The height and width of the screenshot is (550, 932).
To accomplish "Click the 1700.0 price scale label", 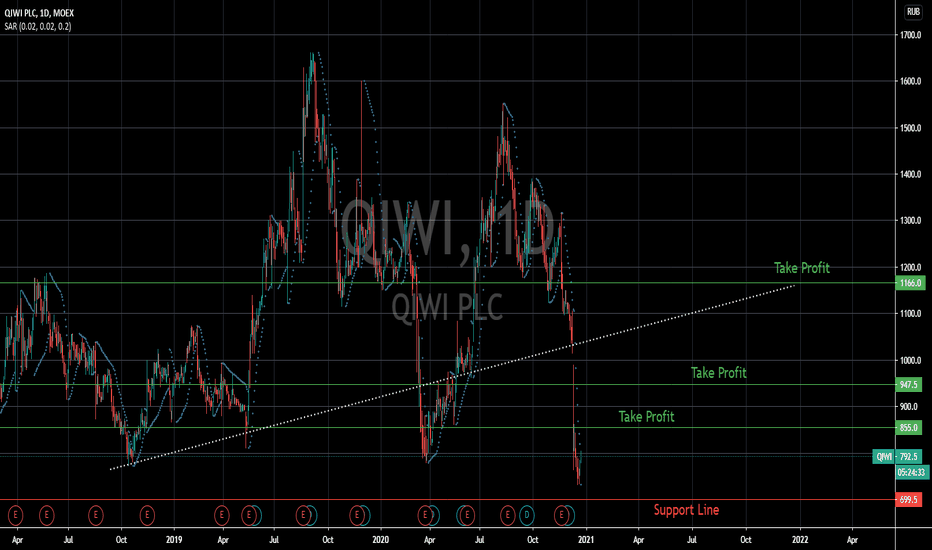I will pyautogui.click(x=909, y=35).
